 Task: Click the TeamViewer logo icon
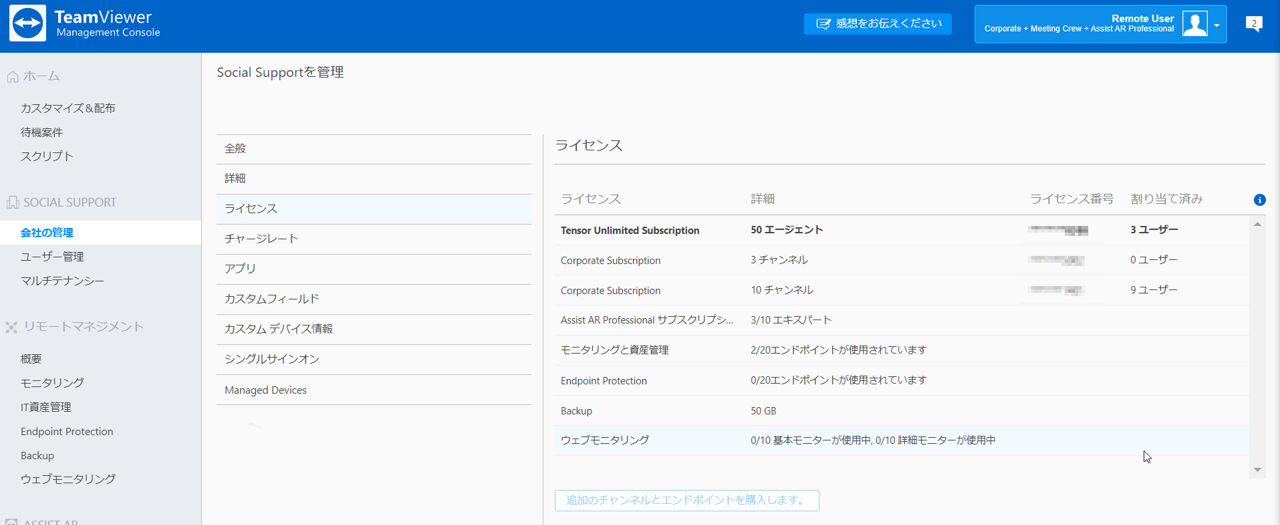click(27, 24)
